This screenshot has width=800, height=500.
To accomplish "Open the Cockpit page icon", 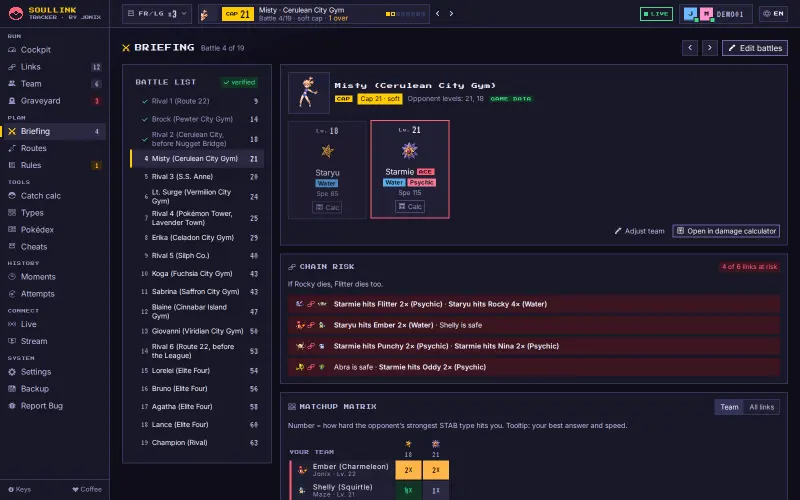I will coord(12,50).
